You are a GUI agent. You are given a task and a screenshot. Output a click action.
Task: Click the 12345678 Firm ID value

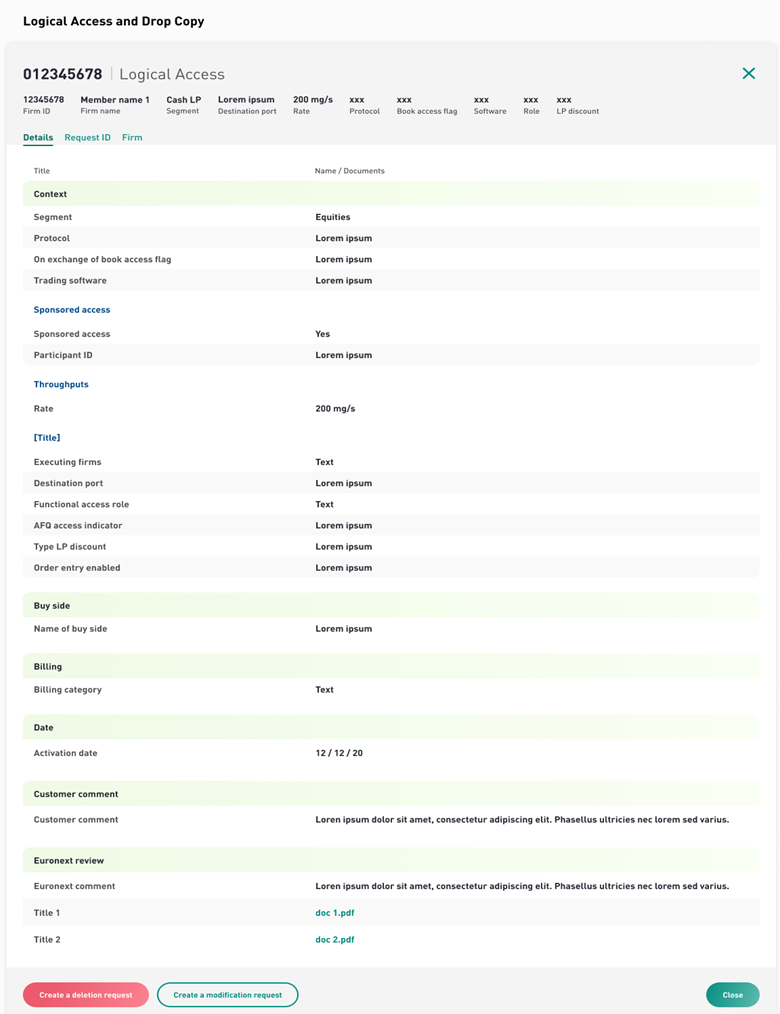coord(43,100)
